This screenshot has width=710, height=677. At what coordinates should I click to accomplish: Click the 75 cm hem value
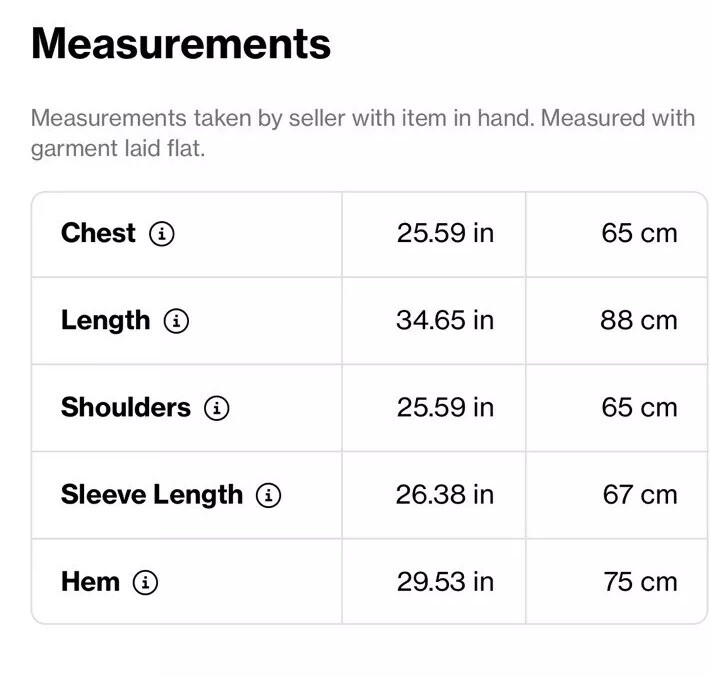pos(640,581)
